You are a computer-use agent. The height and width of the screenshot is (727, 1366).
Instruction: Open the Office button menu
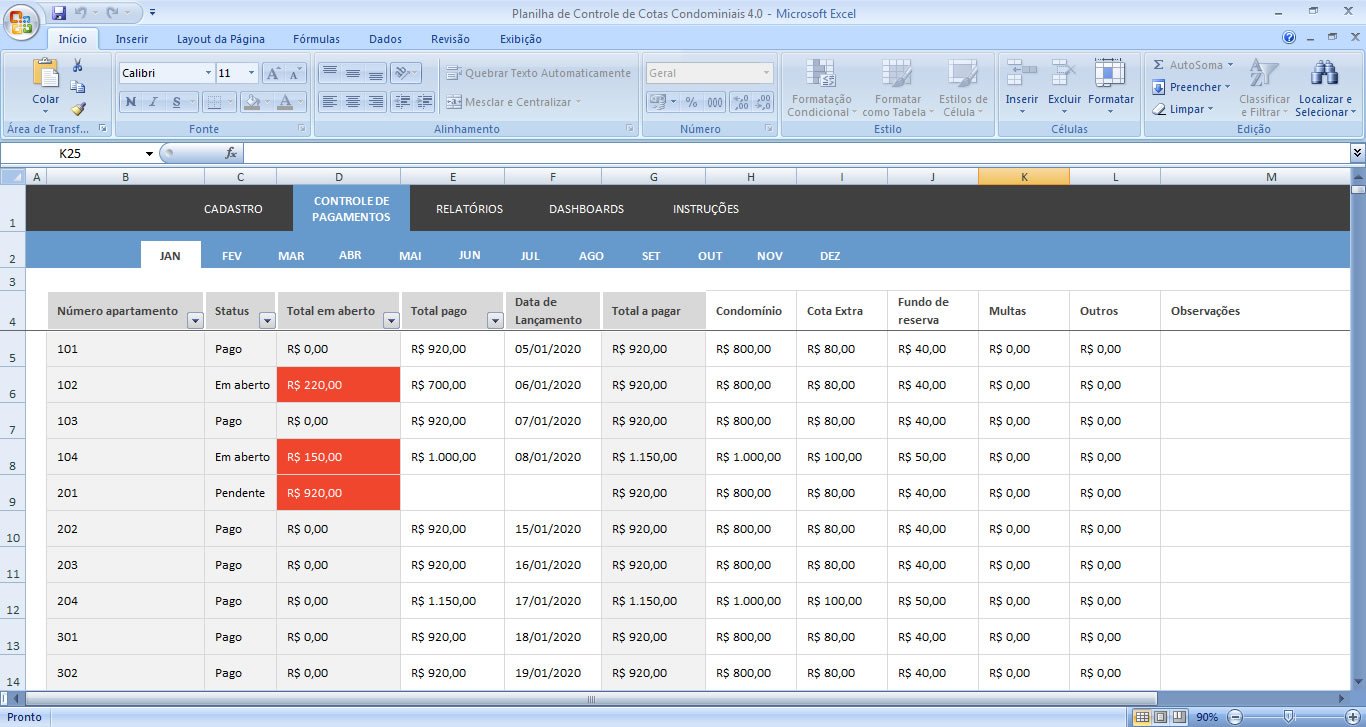click(22, 22)
